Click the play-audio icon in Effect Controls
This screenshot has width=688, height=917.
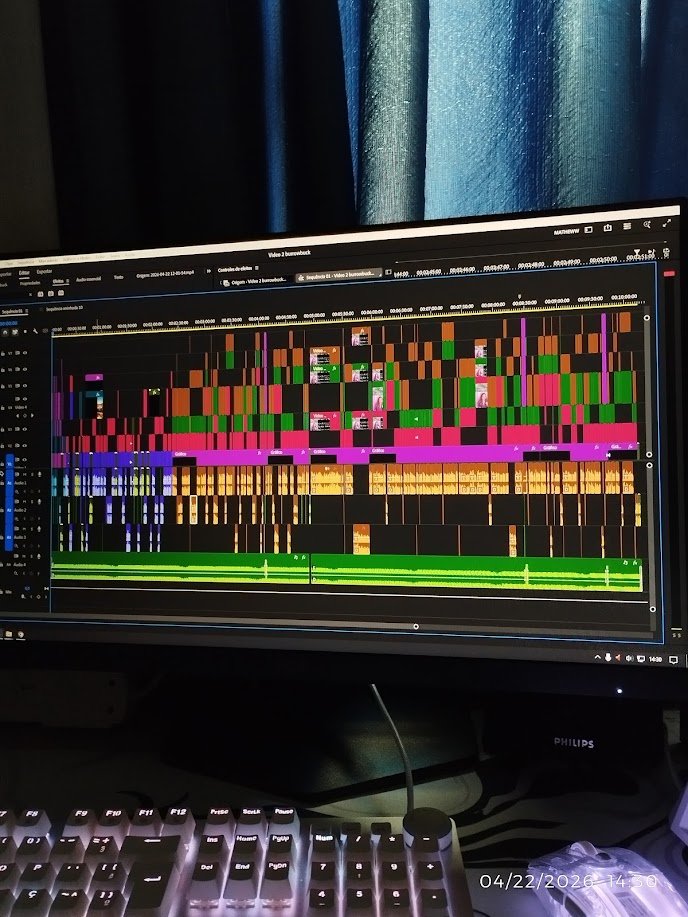(x=651, y=251)
